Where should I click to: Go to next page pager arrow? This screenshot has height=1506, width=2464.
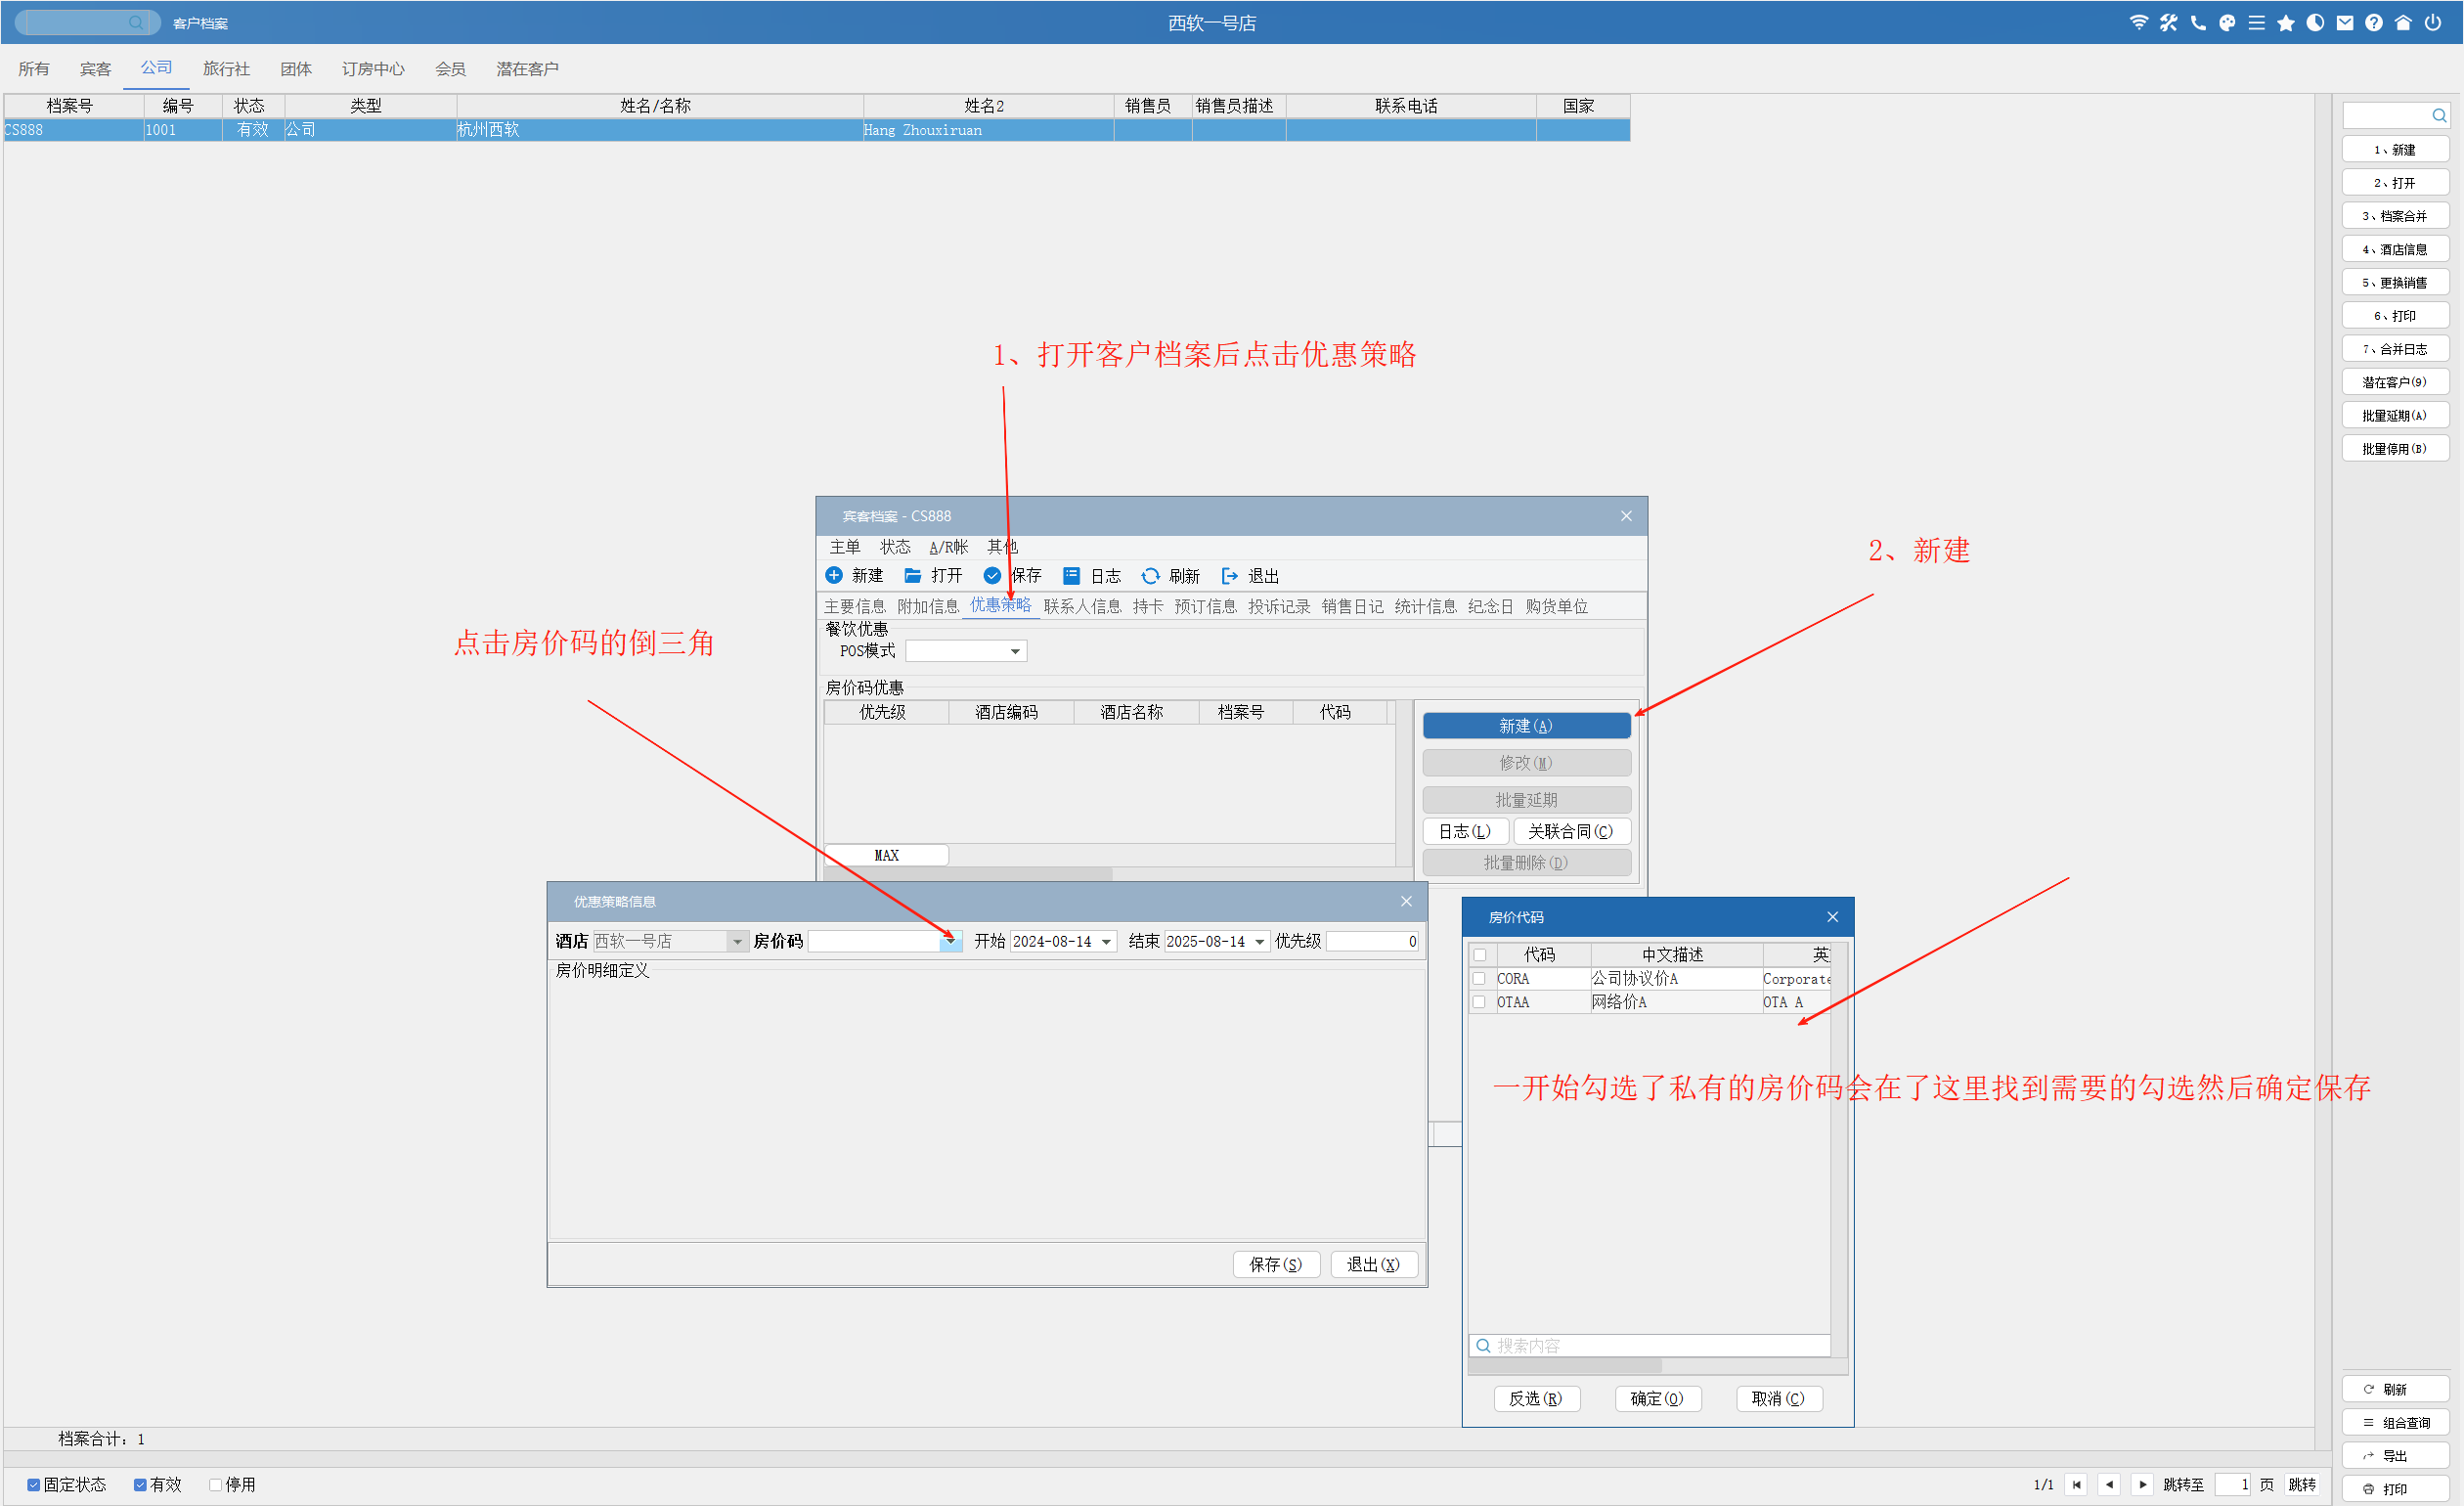coord(2142,1484)
